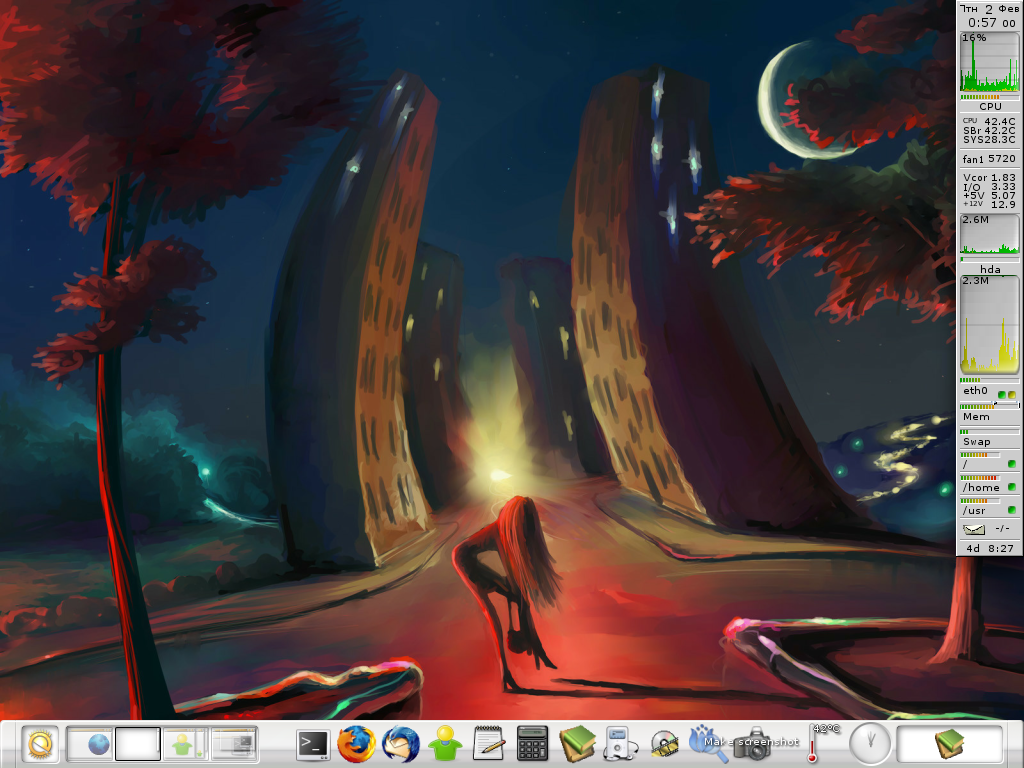This screenshot has width=1024, height=768.
Task: Open the CD film video player icon
Action: (664, 745)
